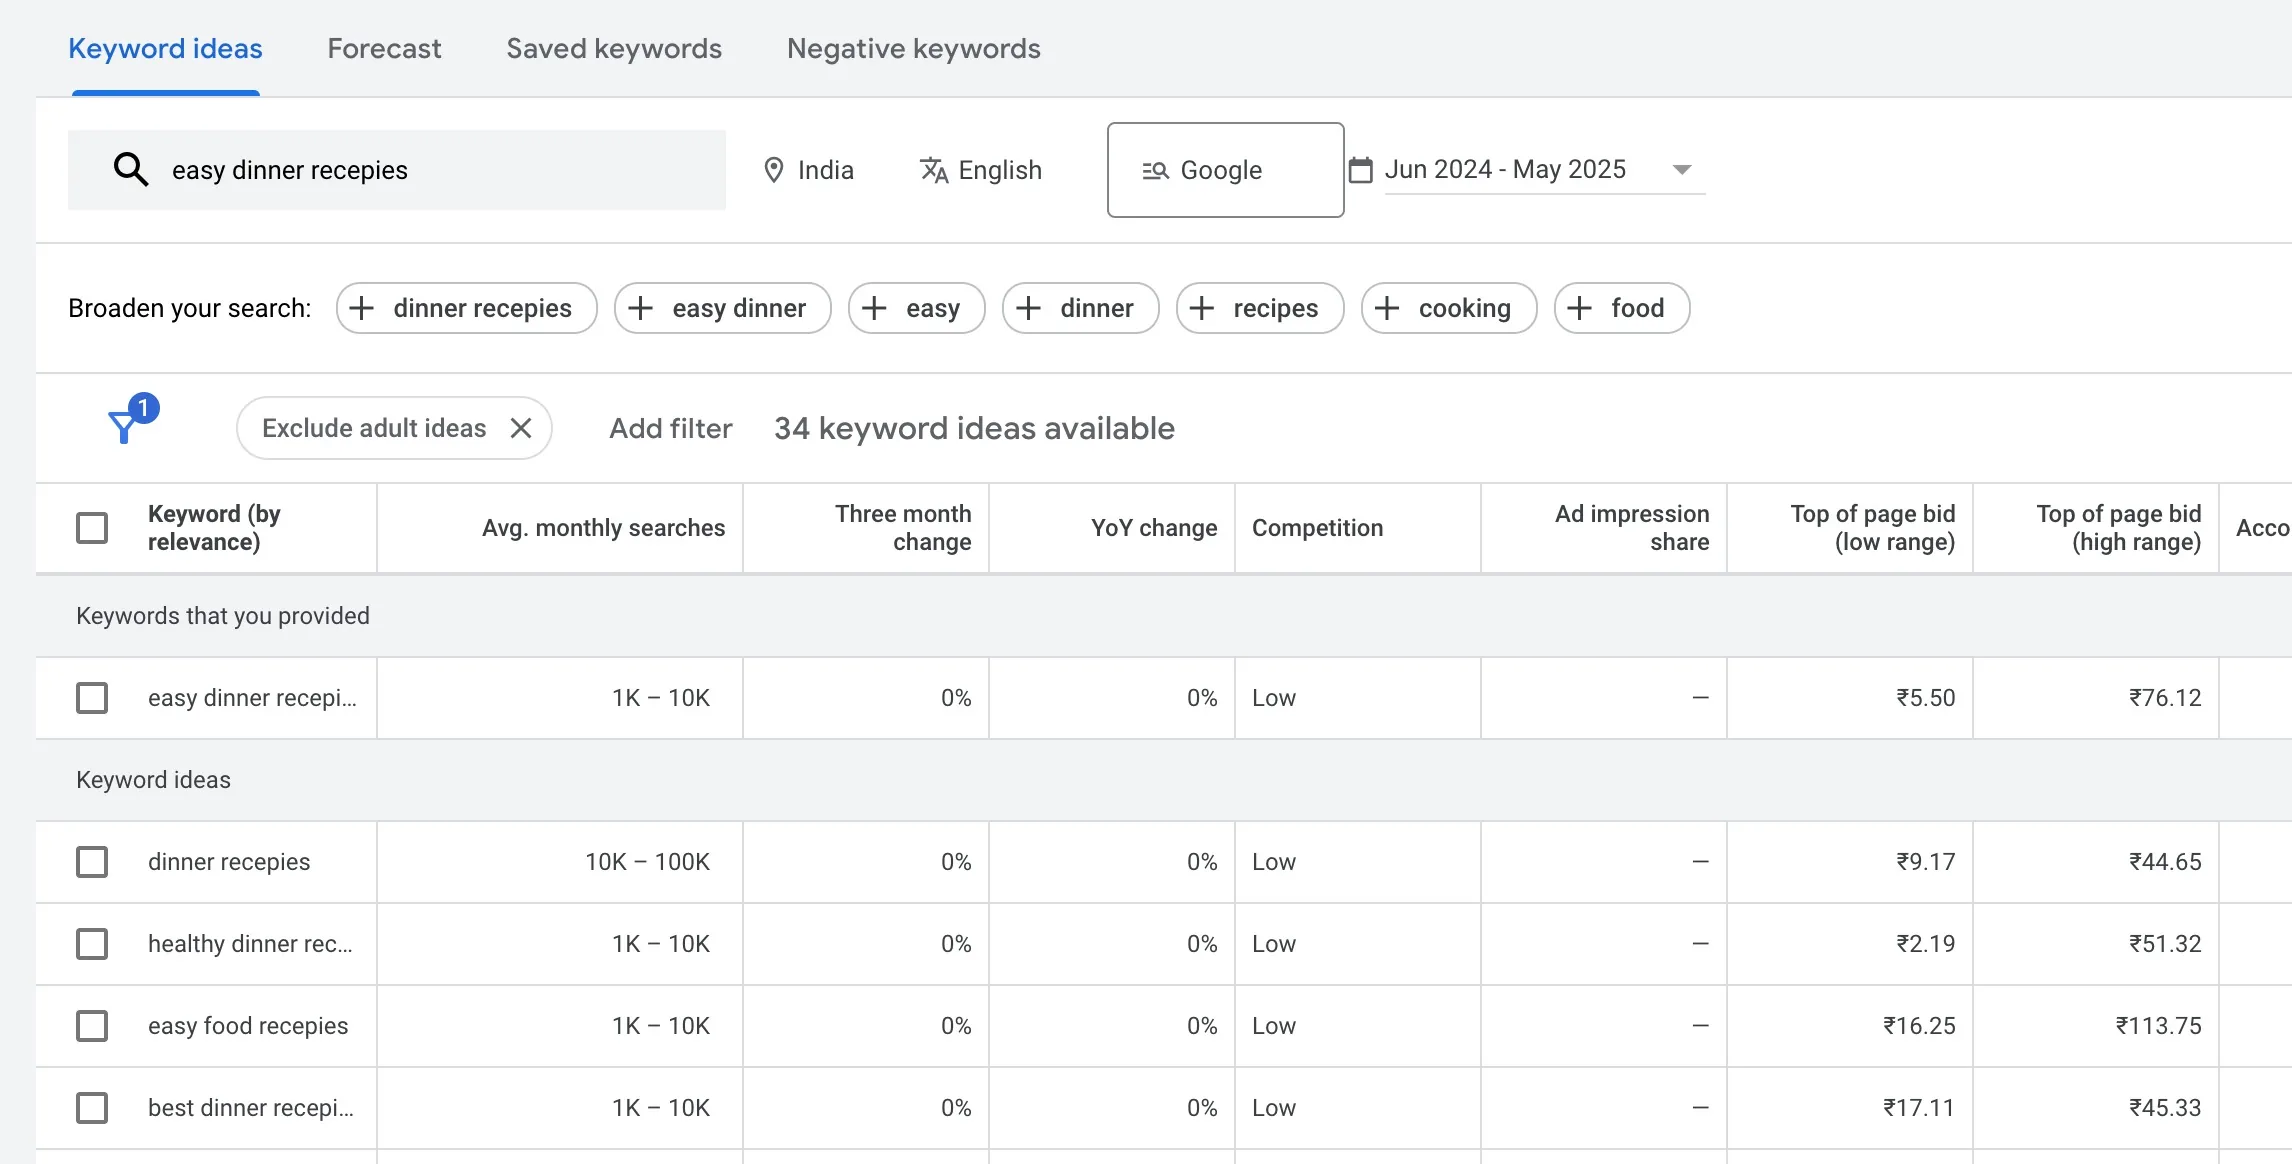Image resolution: width=2292 pixels, height=1164 pixels.
Task: Click the plus icon on the food chip
Action: pos(1580,308)
